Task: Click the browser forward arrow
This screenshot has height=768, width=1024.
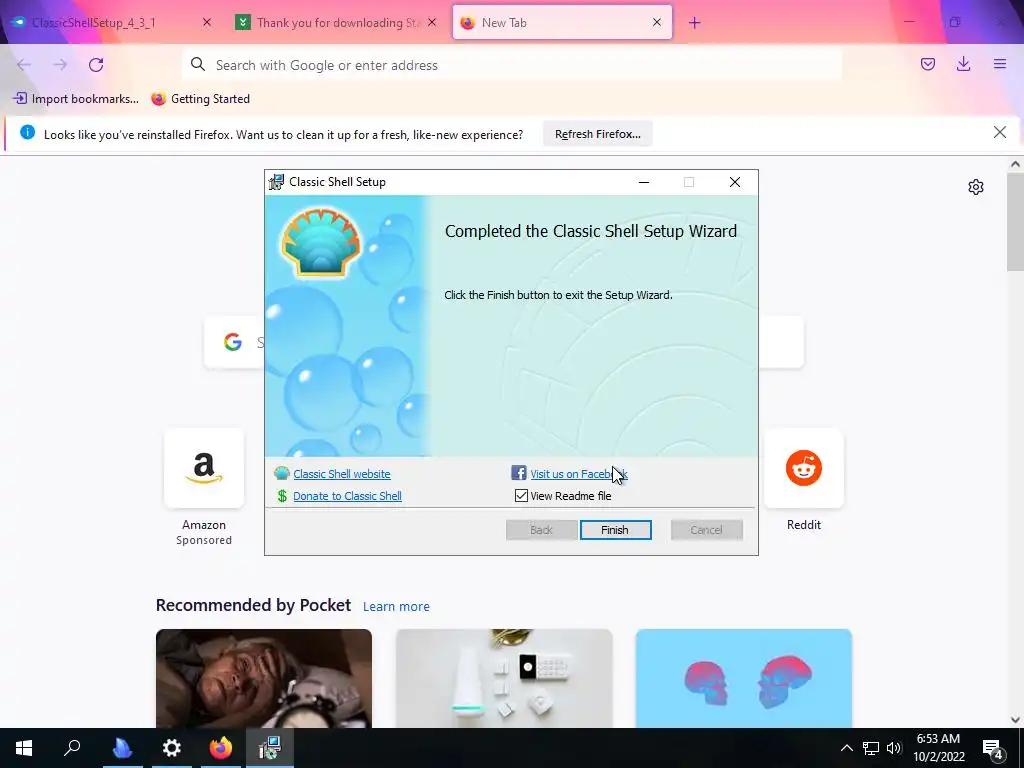Action: coord(60,65)
